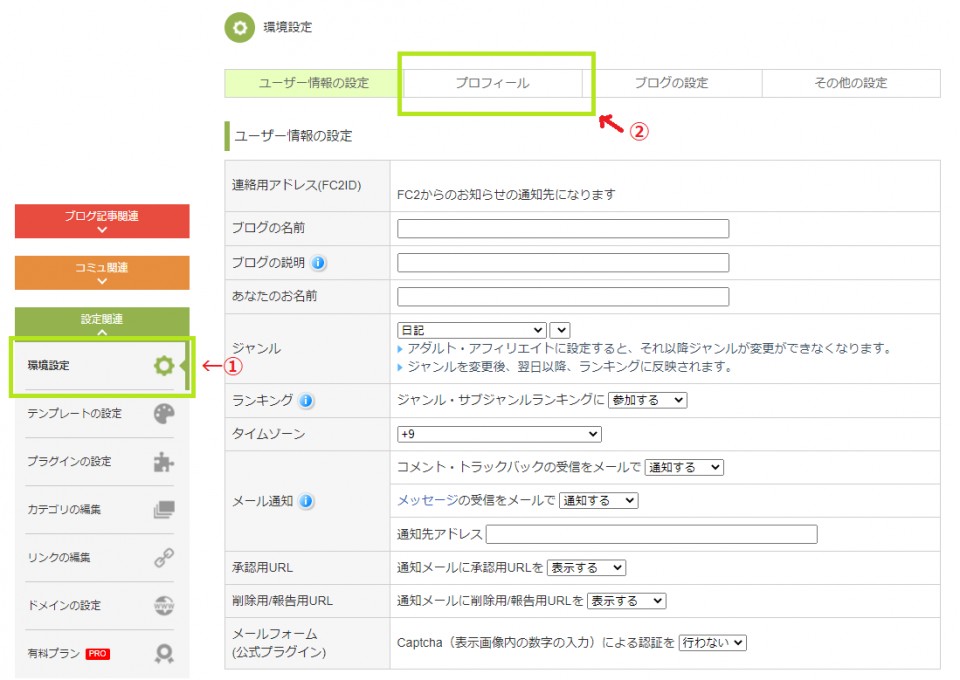The image size is (960, 680).
Task: Open the ランキング 参加する dropdown
Action: [647, 400]
